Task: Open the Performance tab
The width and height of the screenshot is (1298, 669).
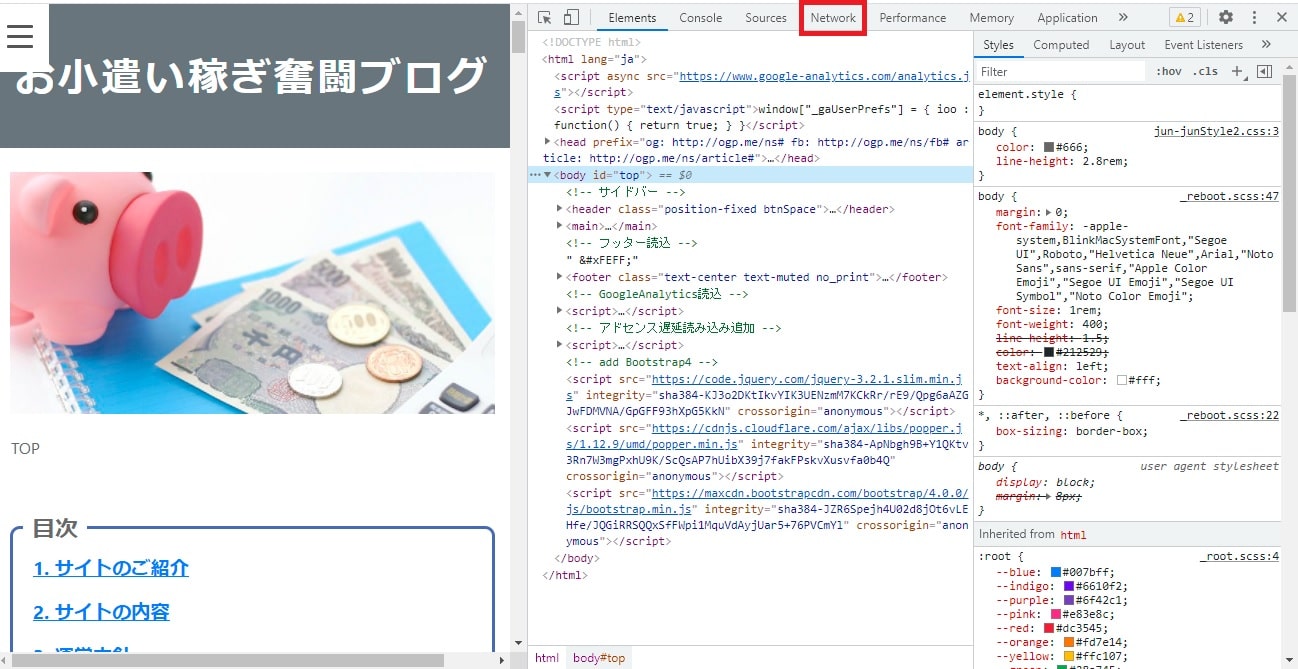Action: pyautogui.click(x=912, y=18)
